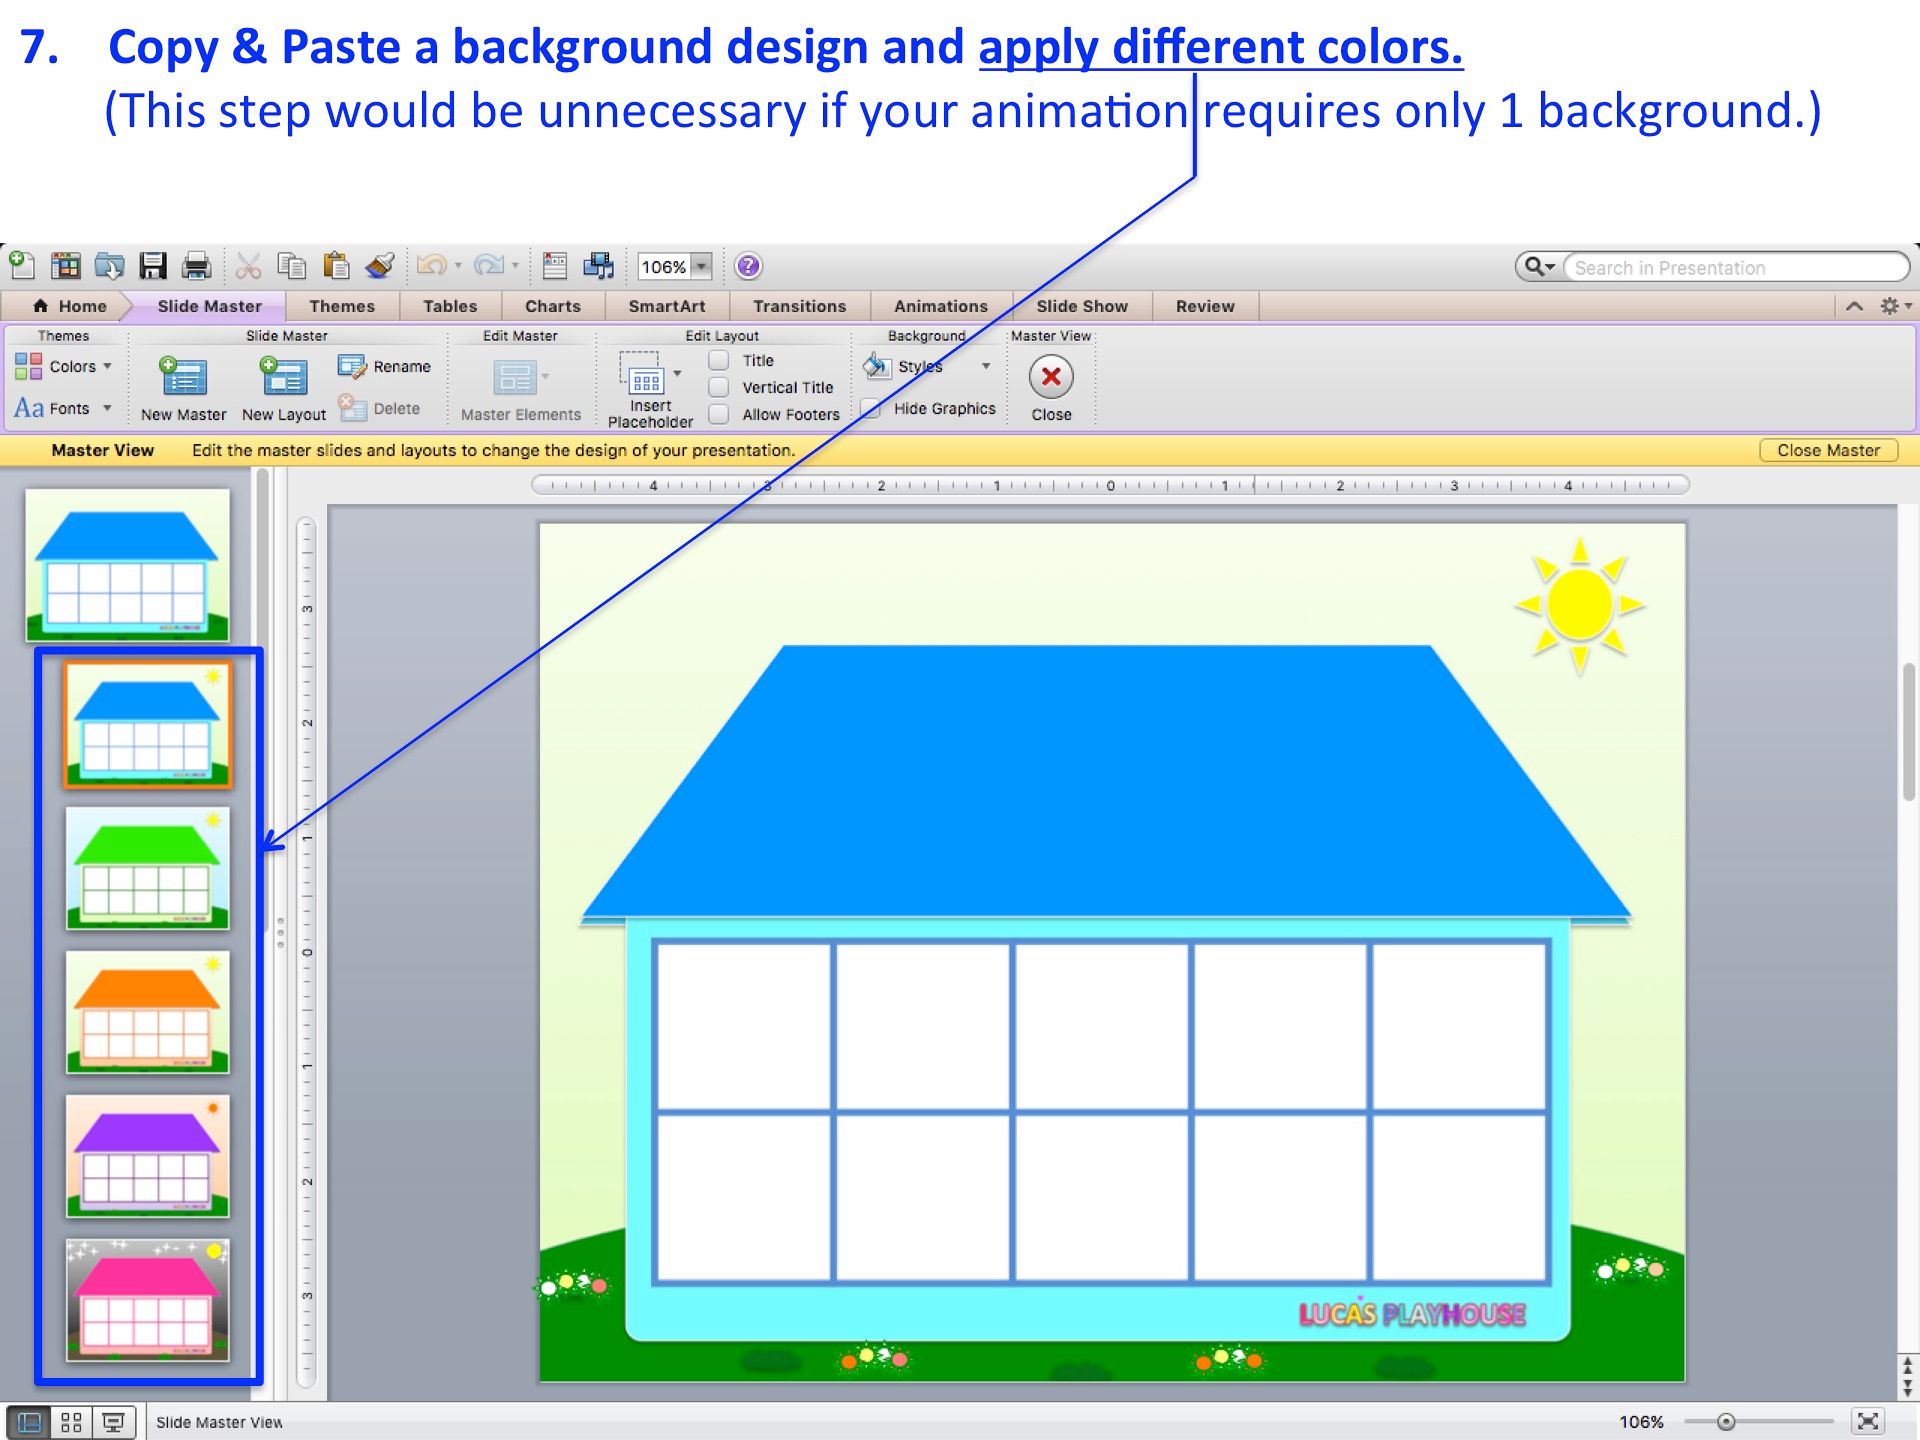Click the Paste icon in the toolbar

[x=337, y=266]
